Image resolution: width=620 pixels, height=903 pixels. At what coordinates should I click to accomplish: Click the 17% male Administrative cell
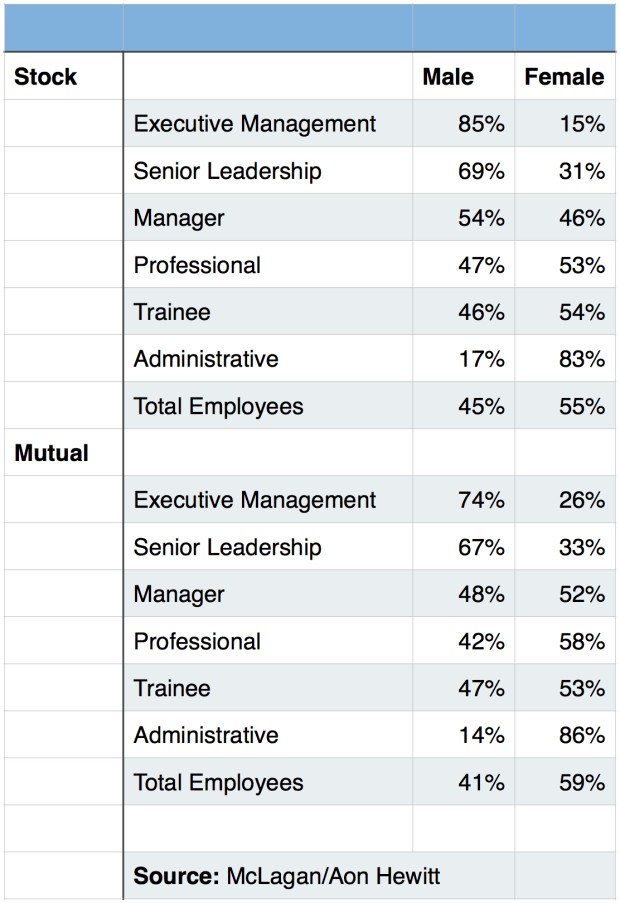481,359
